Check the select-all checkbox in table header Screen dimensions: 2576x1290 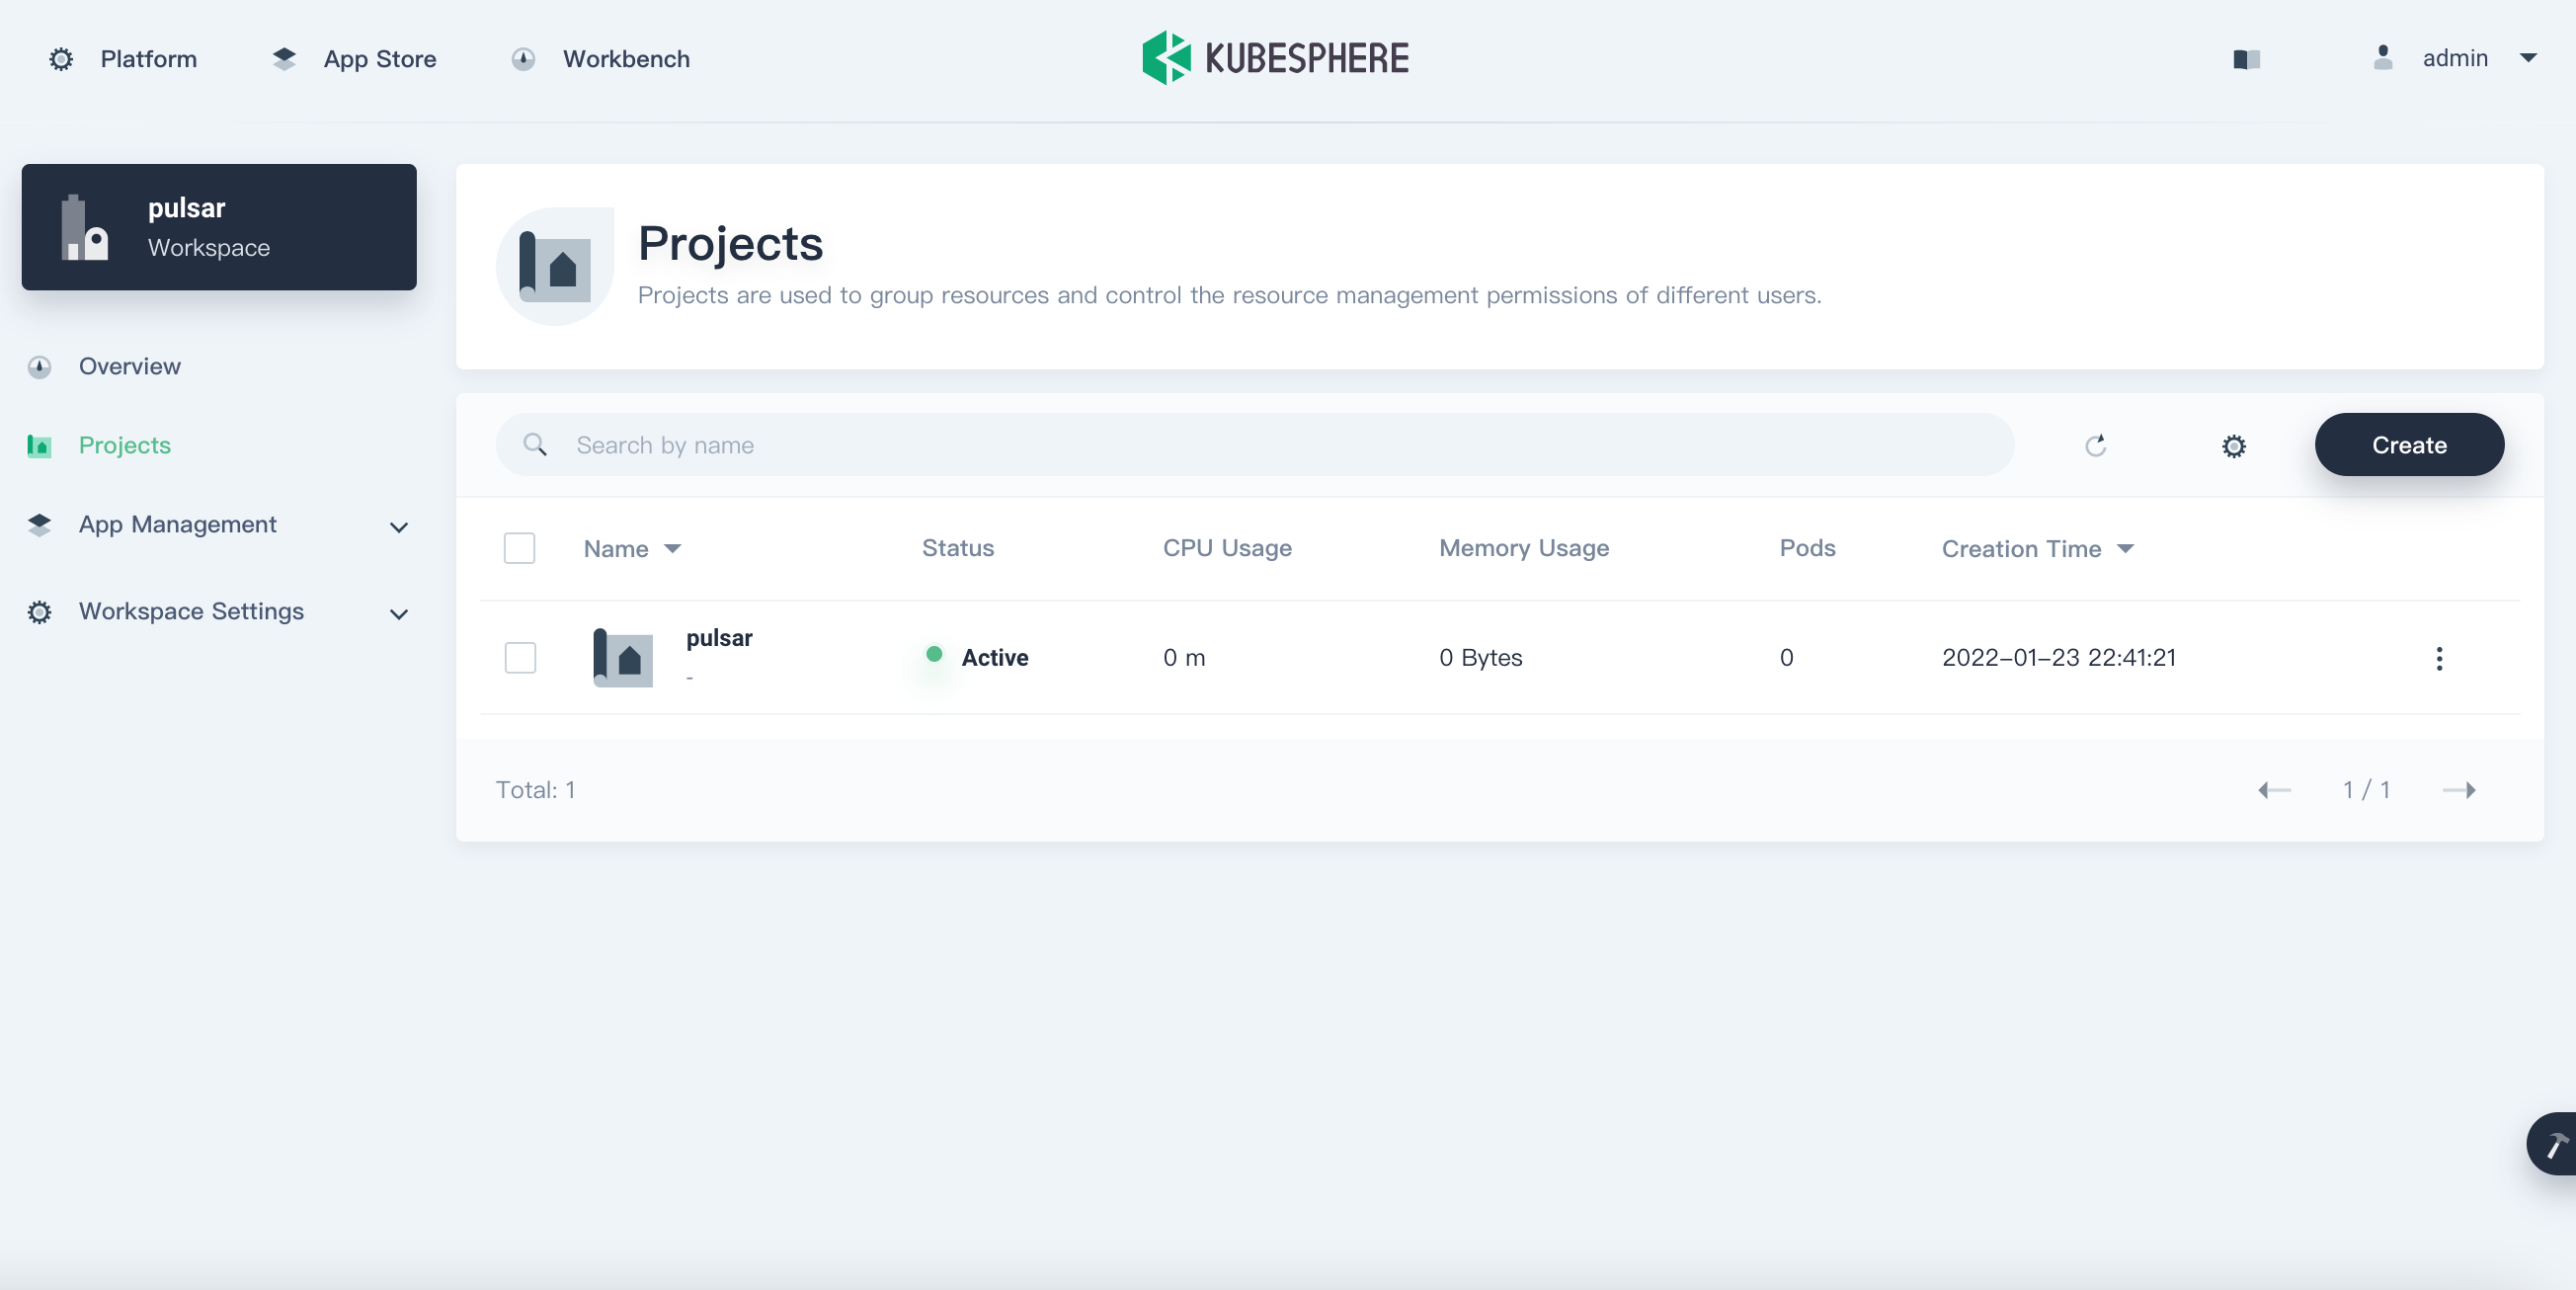point(519,548)
